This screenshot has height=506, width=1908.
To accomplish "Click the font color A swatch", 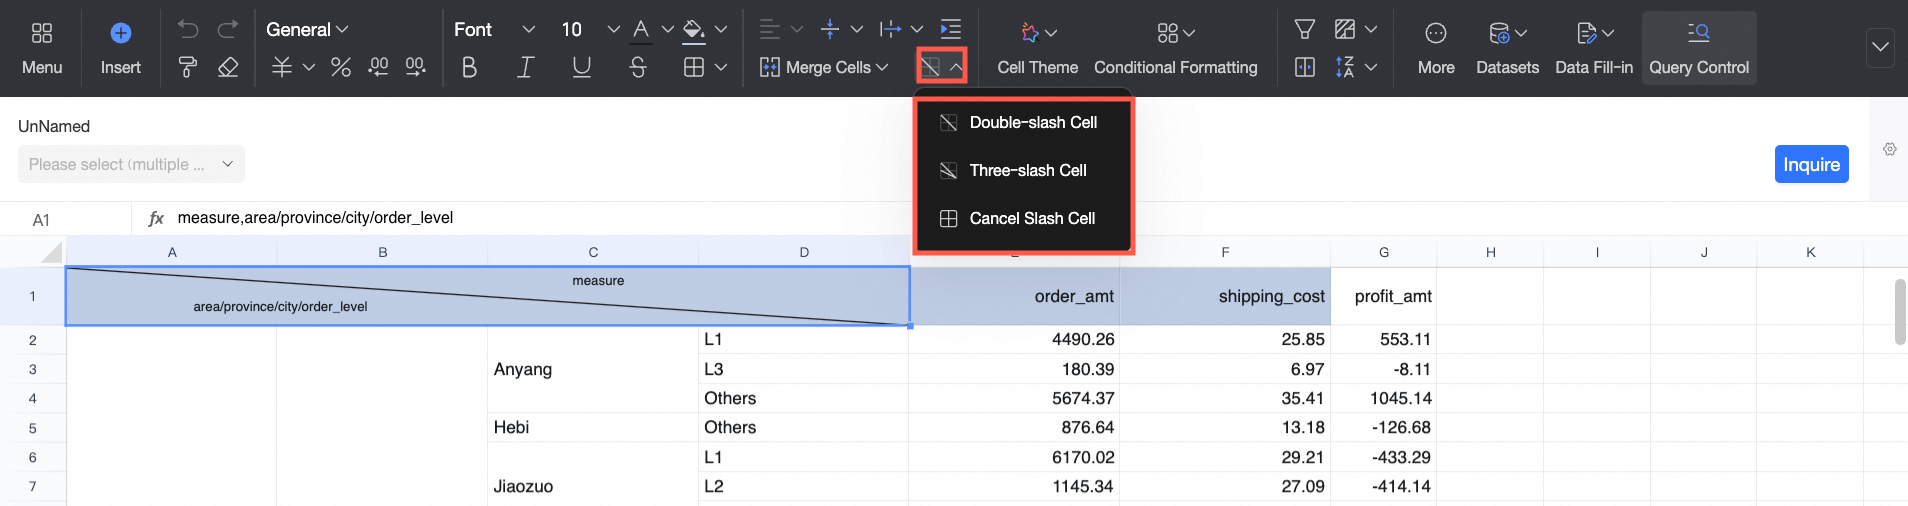I will pyautogui.click(x=641, y=30).
